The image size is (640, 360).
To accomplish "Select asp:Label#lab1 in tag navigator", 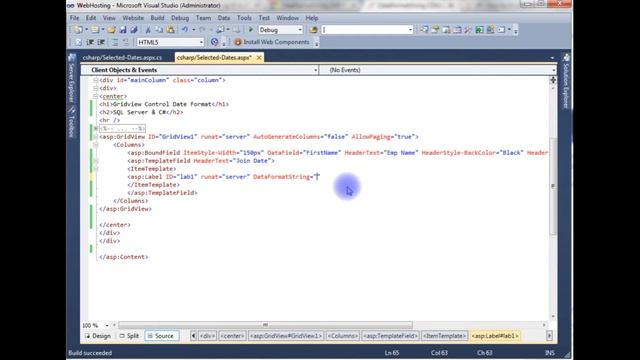I will 495,336.
